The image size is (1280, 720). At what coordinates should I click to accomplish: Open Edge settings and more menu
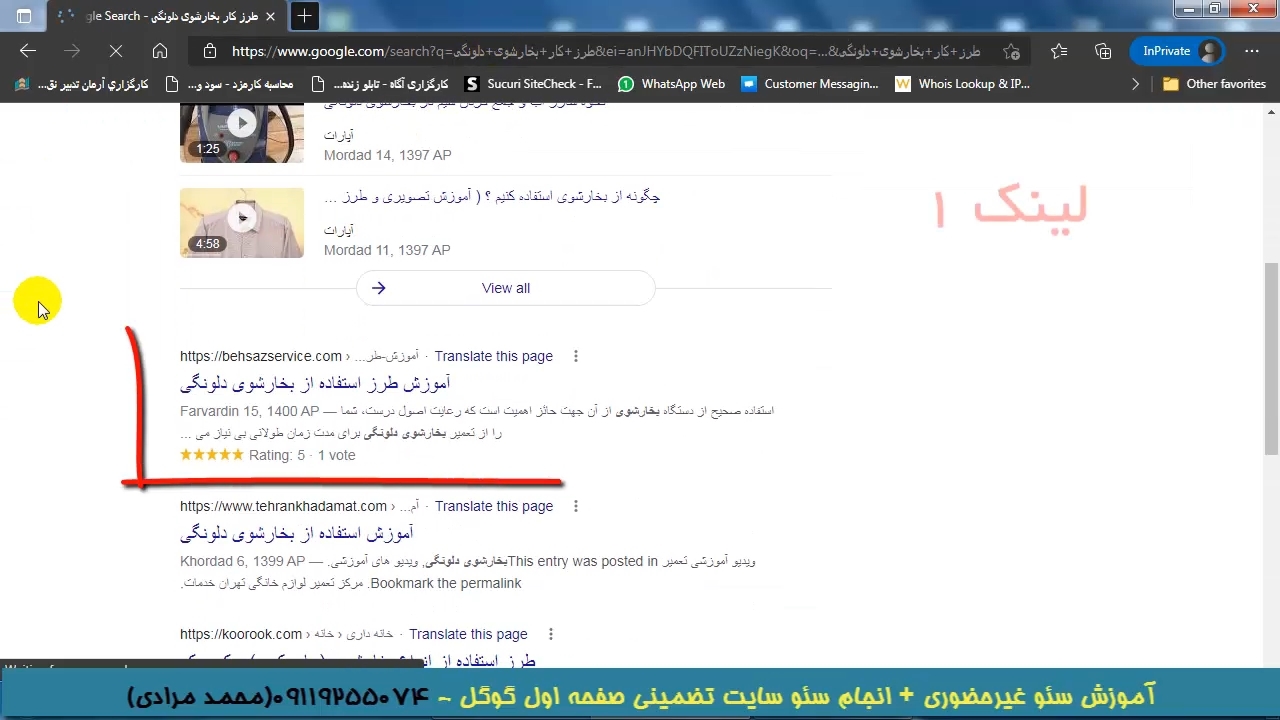click(x=1252, y=51)
